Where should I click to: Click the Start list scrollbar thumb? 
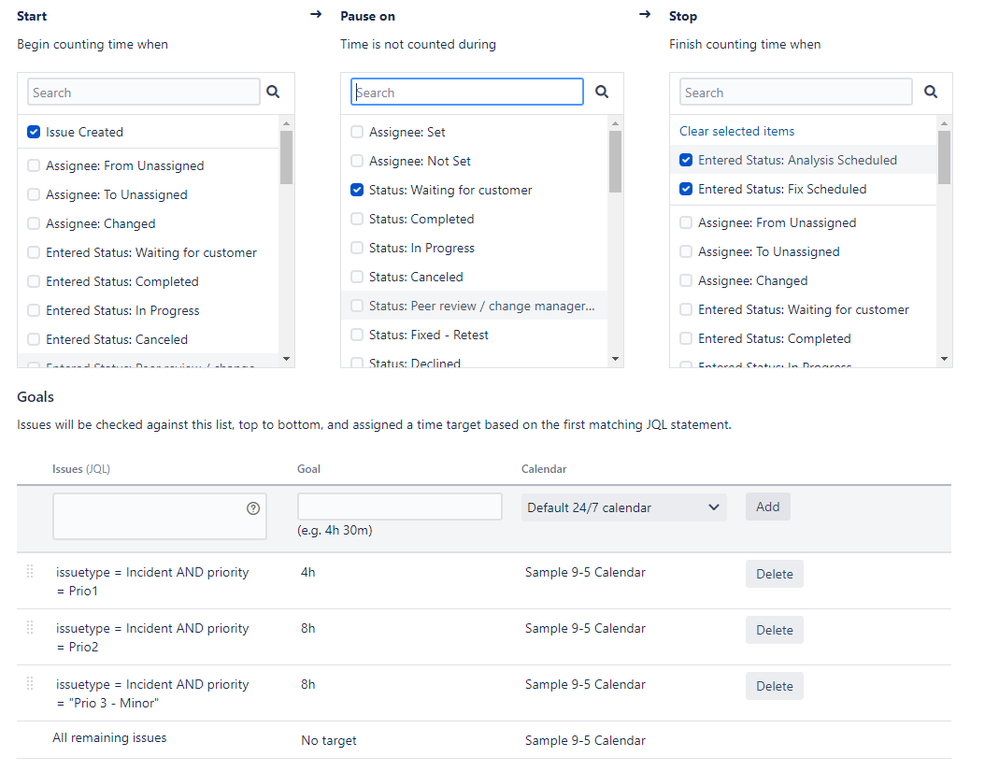(286, 157)
